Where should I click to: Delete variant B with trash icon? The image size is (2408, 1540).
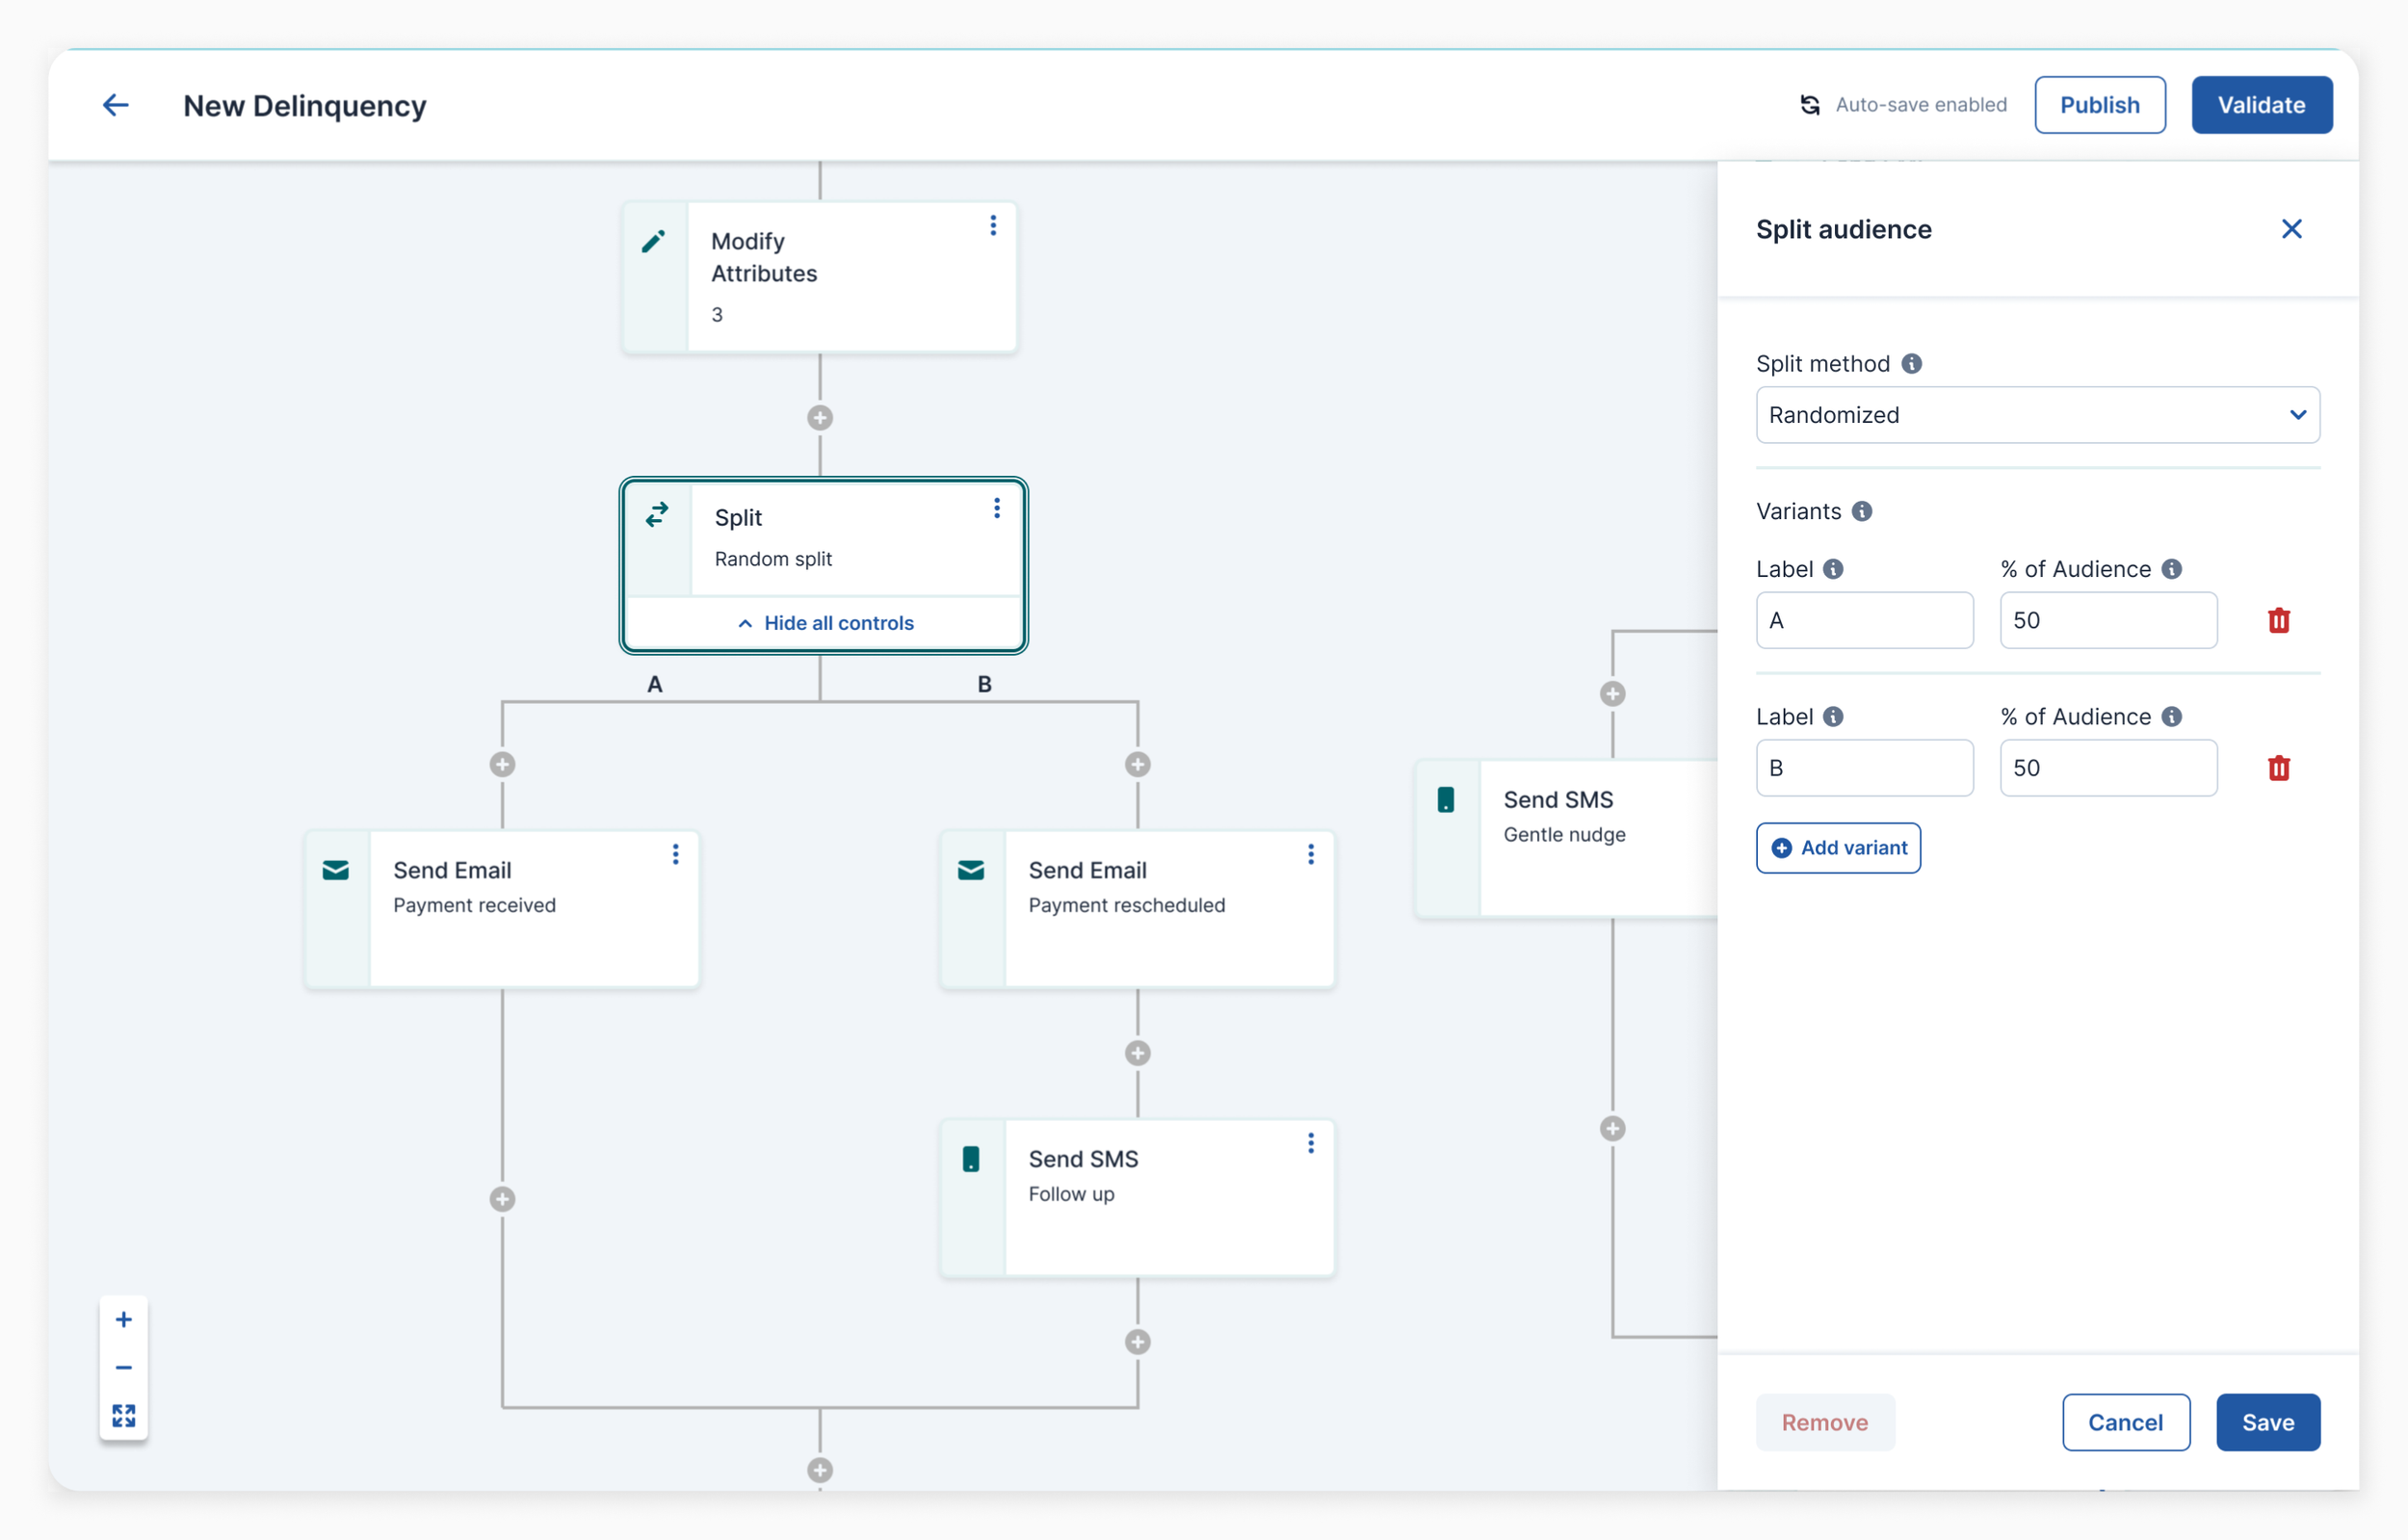tap(2278, 768)
